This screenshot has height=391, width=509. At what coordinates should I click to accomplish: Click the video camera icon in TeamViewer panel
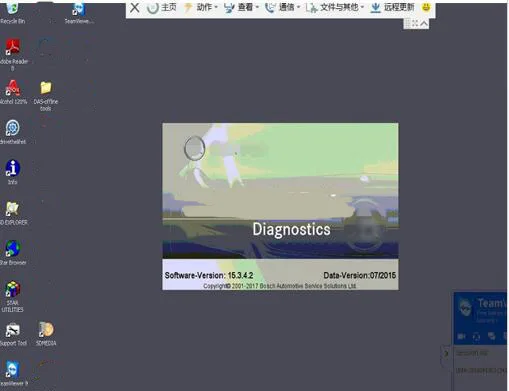coord(462,336)
